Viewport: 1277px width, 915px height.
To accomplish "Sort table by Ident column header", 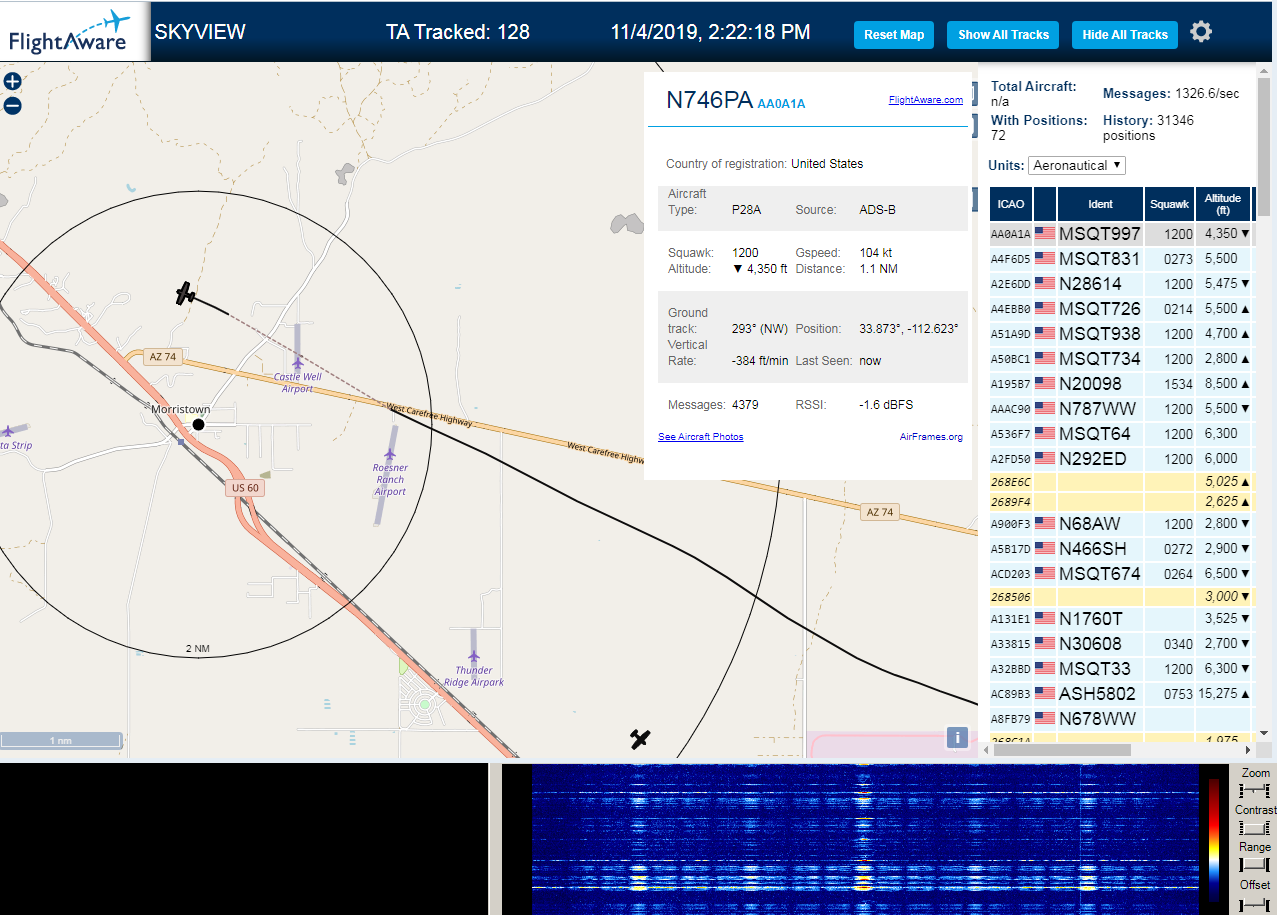I will [1100, 204].
